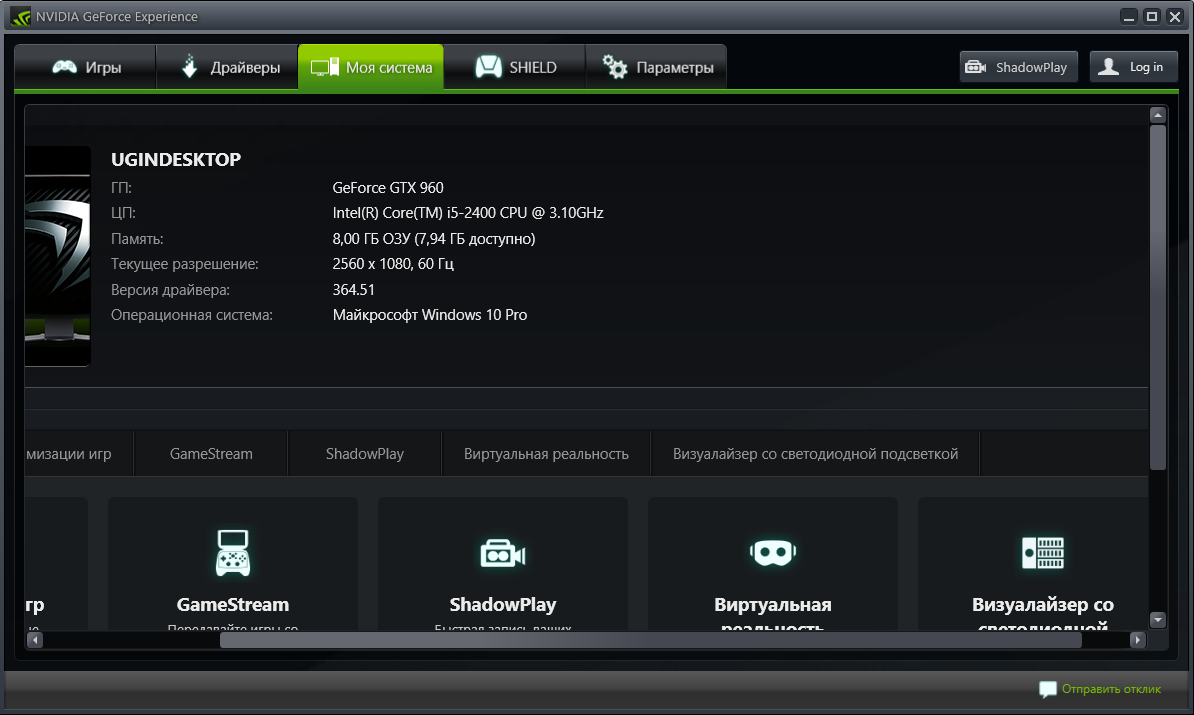Click the Память: label
This screenshot has width=1194, height=715.
click(x=137, y=239)
